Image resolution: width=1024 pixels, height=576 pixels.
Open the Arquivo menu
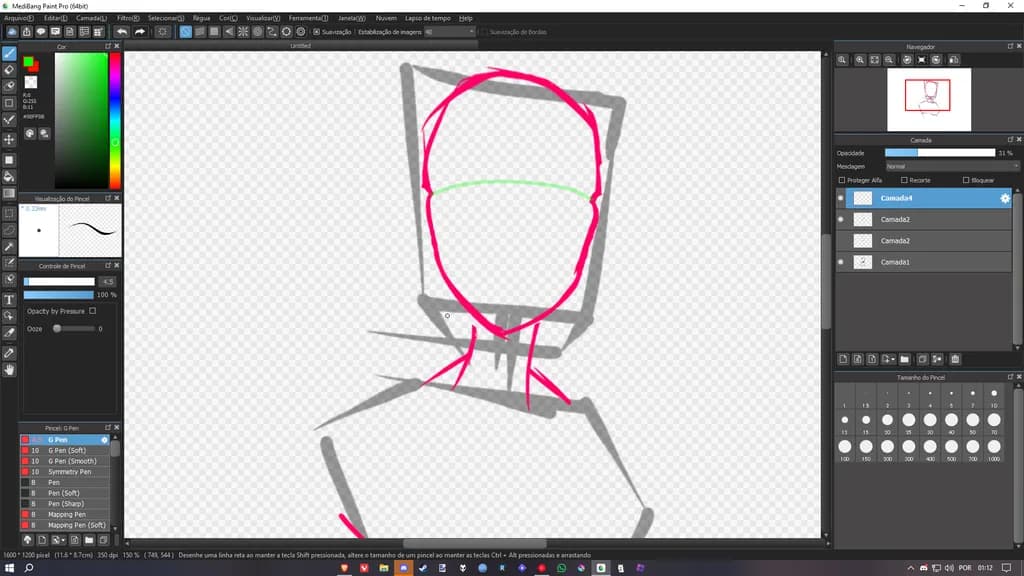pos(18,18)
